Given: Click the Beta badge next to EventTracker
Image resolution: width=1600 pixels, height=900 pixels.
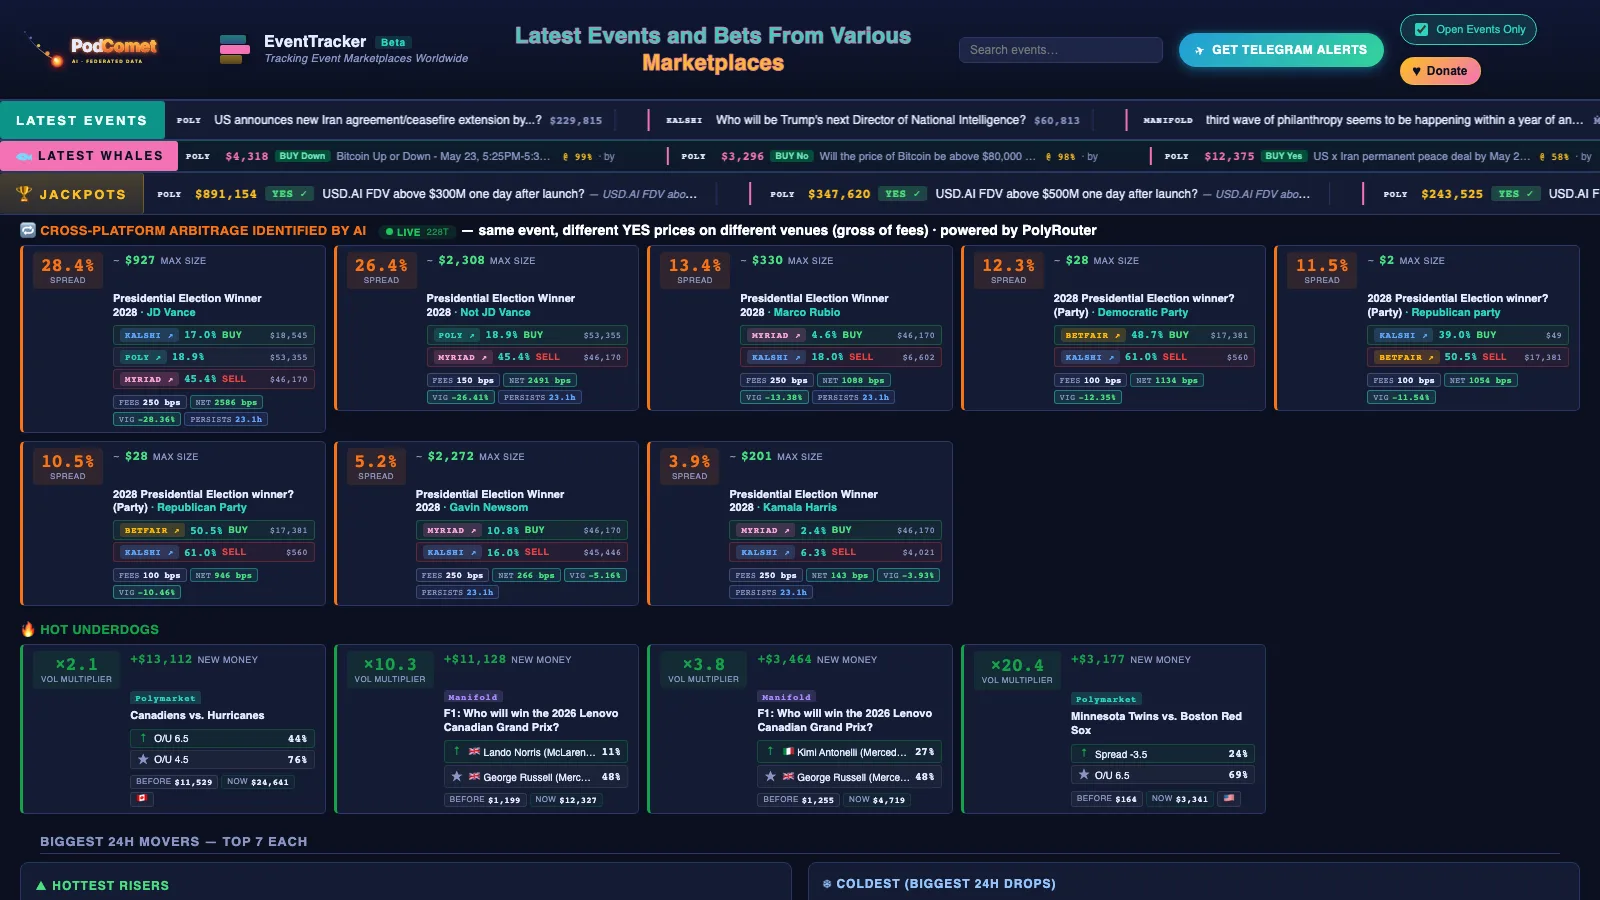Looking at the screenshot, I should click(393, 42).
